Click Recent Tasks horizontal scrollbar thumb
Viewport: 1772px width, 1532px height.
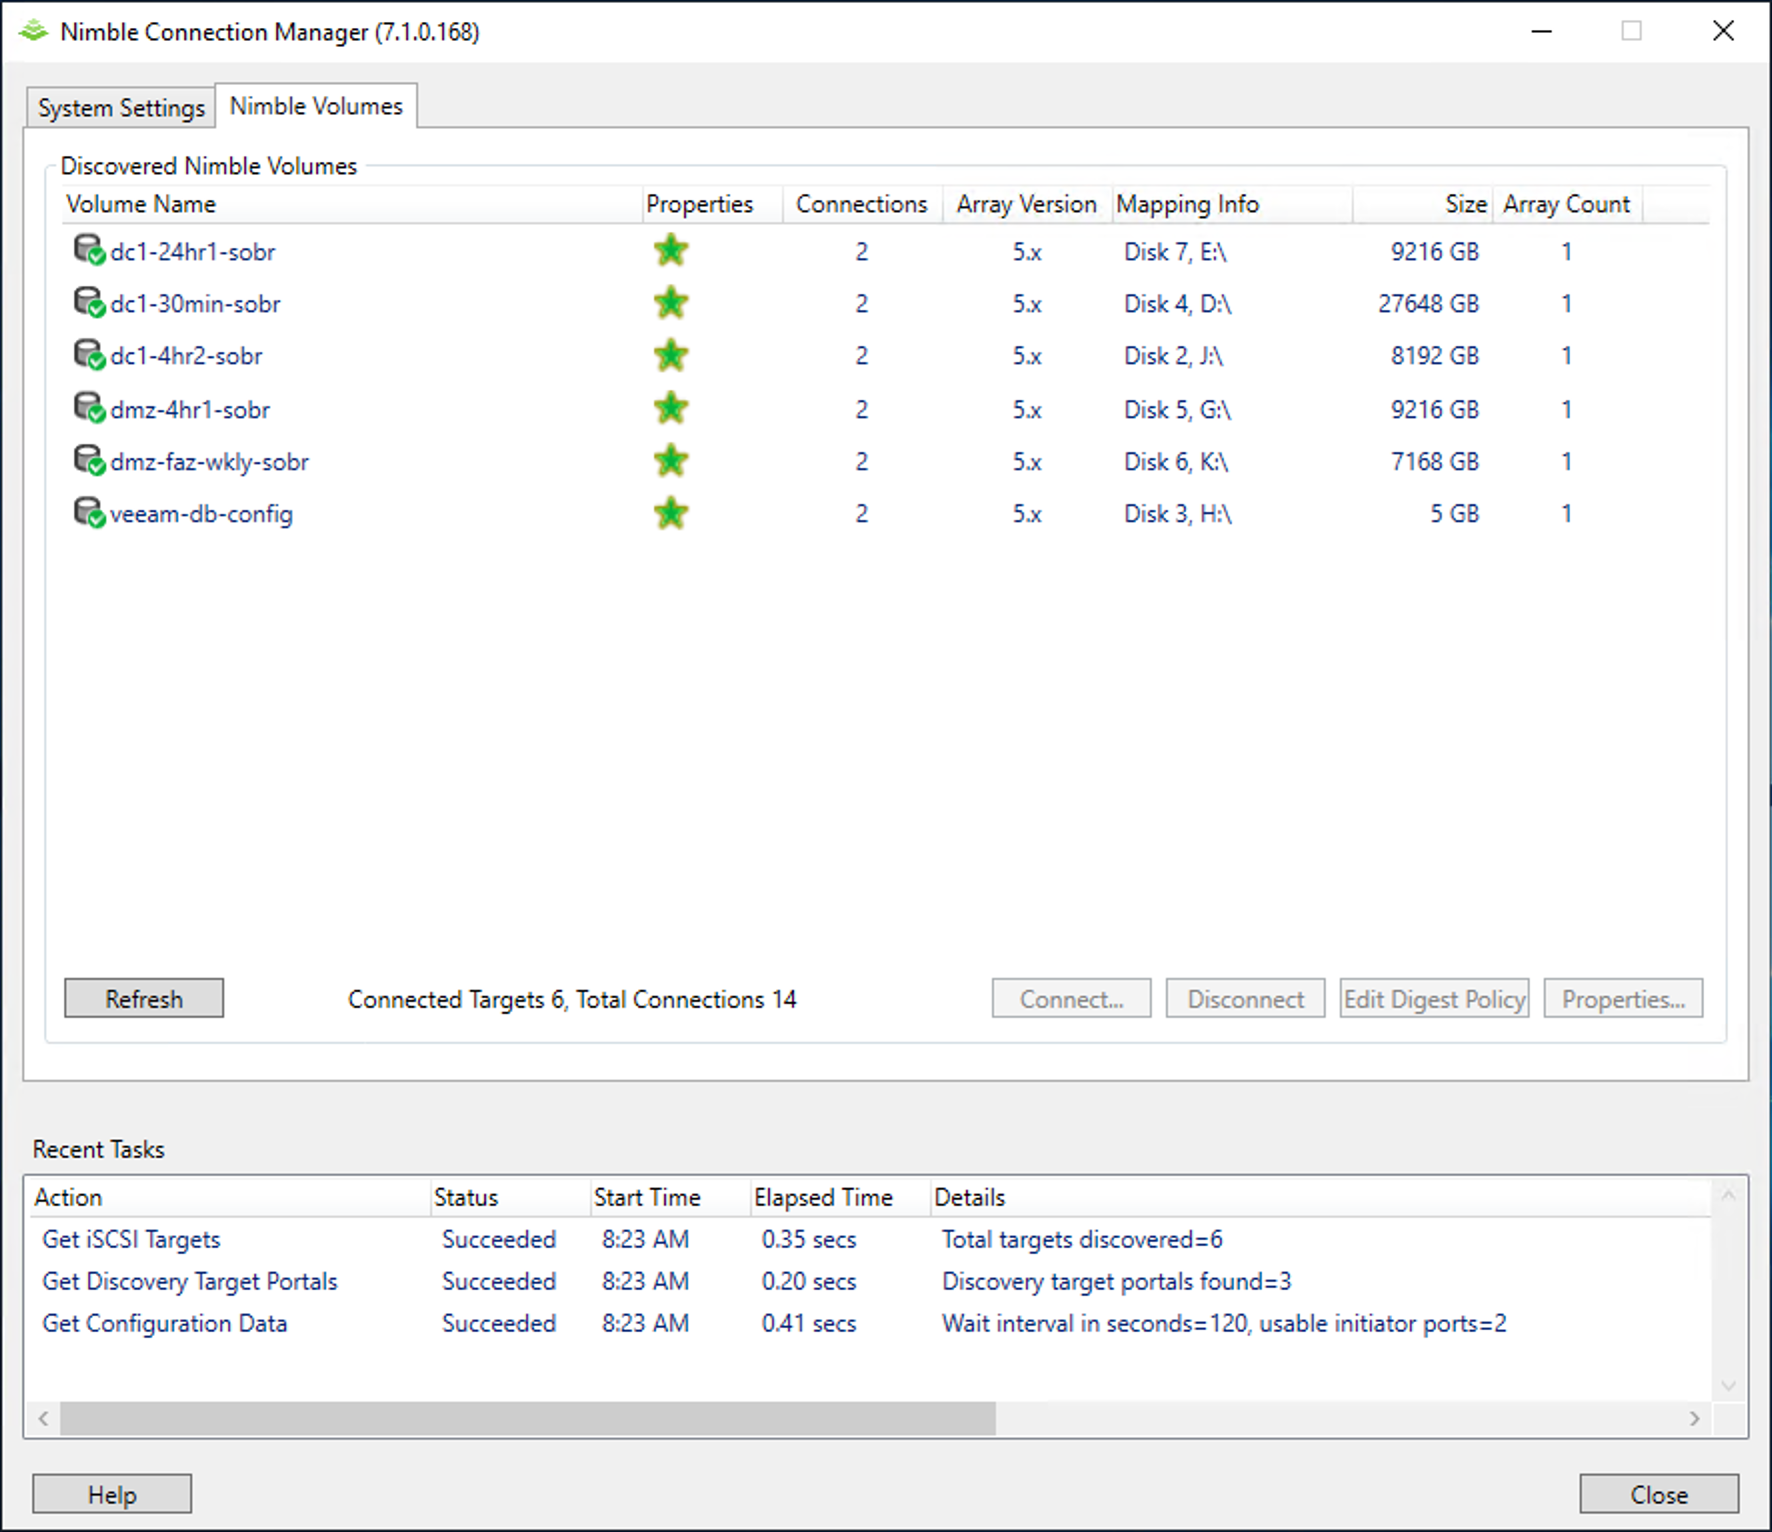tap(527, 1418)
